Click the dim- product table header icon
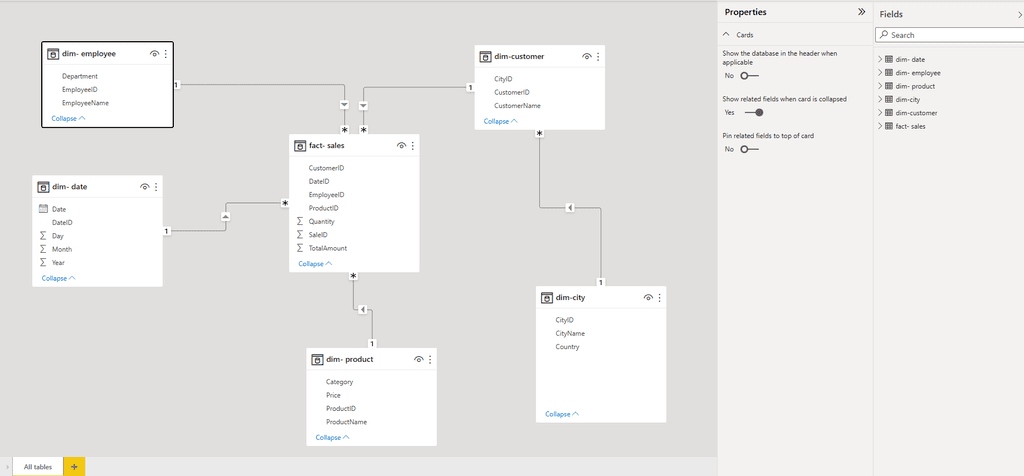Image resolution: width=1024 pixels, height=476 pixels. tap(317, 359)
